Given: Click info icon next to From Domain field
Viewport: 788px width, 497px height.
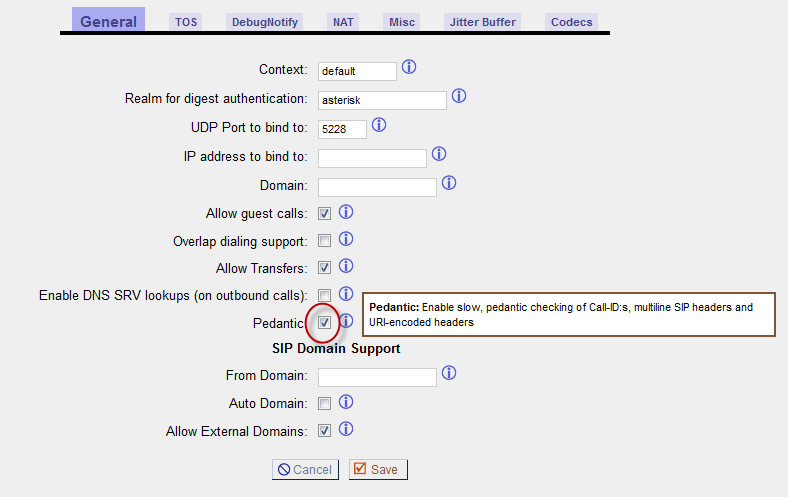Looking at the screenshot, I should (449, 373).
